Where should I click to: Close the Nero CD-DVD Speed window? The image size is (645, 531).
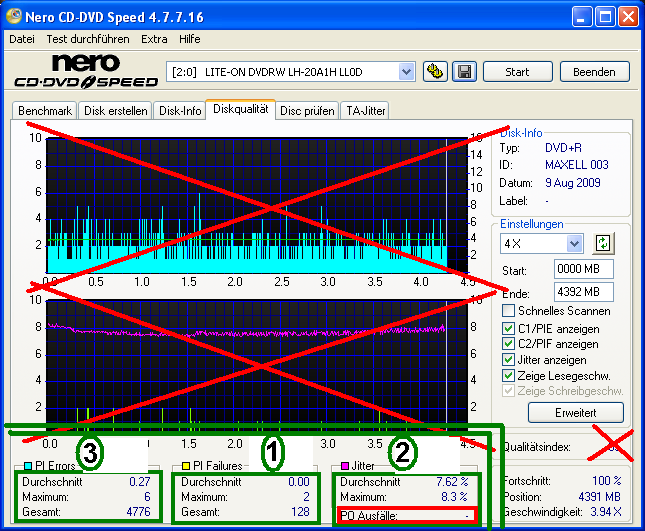(x=628, y=17)
